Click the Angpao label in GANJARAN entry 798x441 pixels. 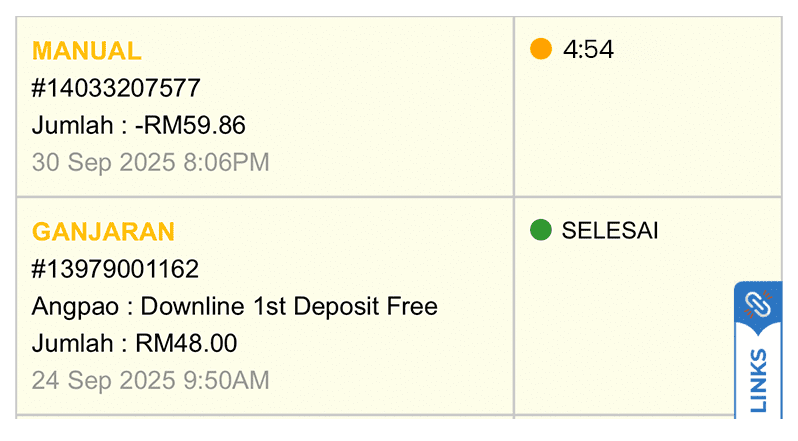tap(71, 306)
